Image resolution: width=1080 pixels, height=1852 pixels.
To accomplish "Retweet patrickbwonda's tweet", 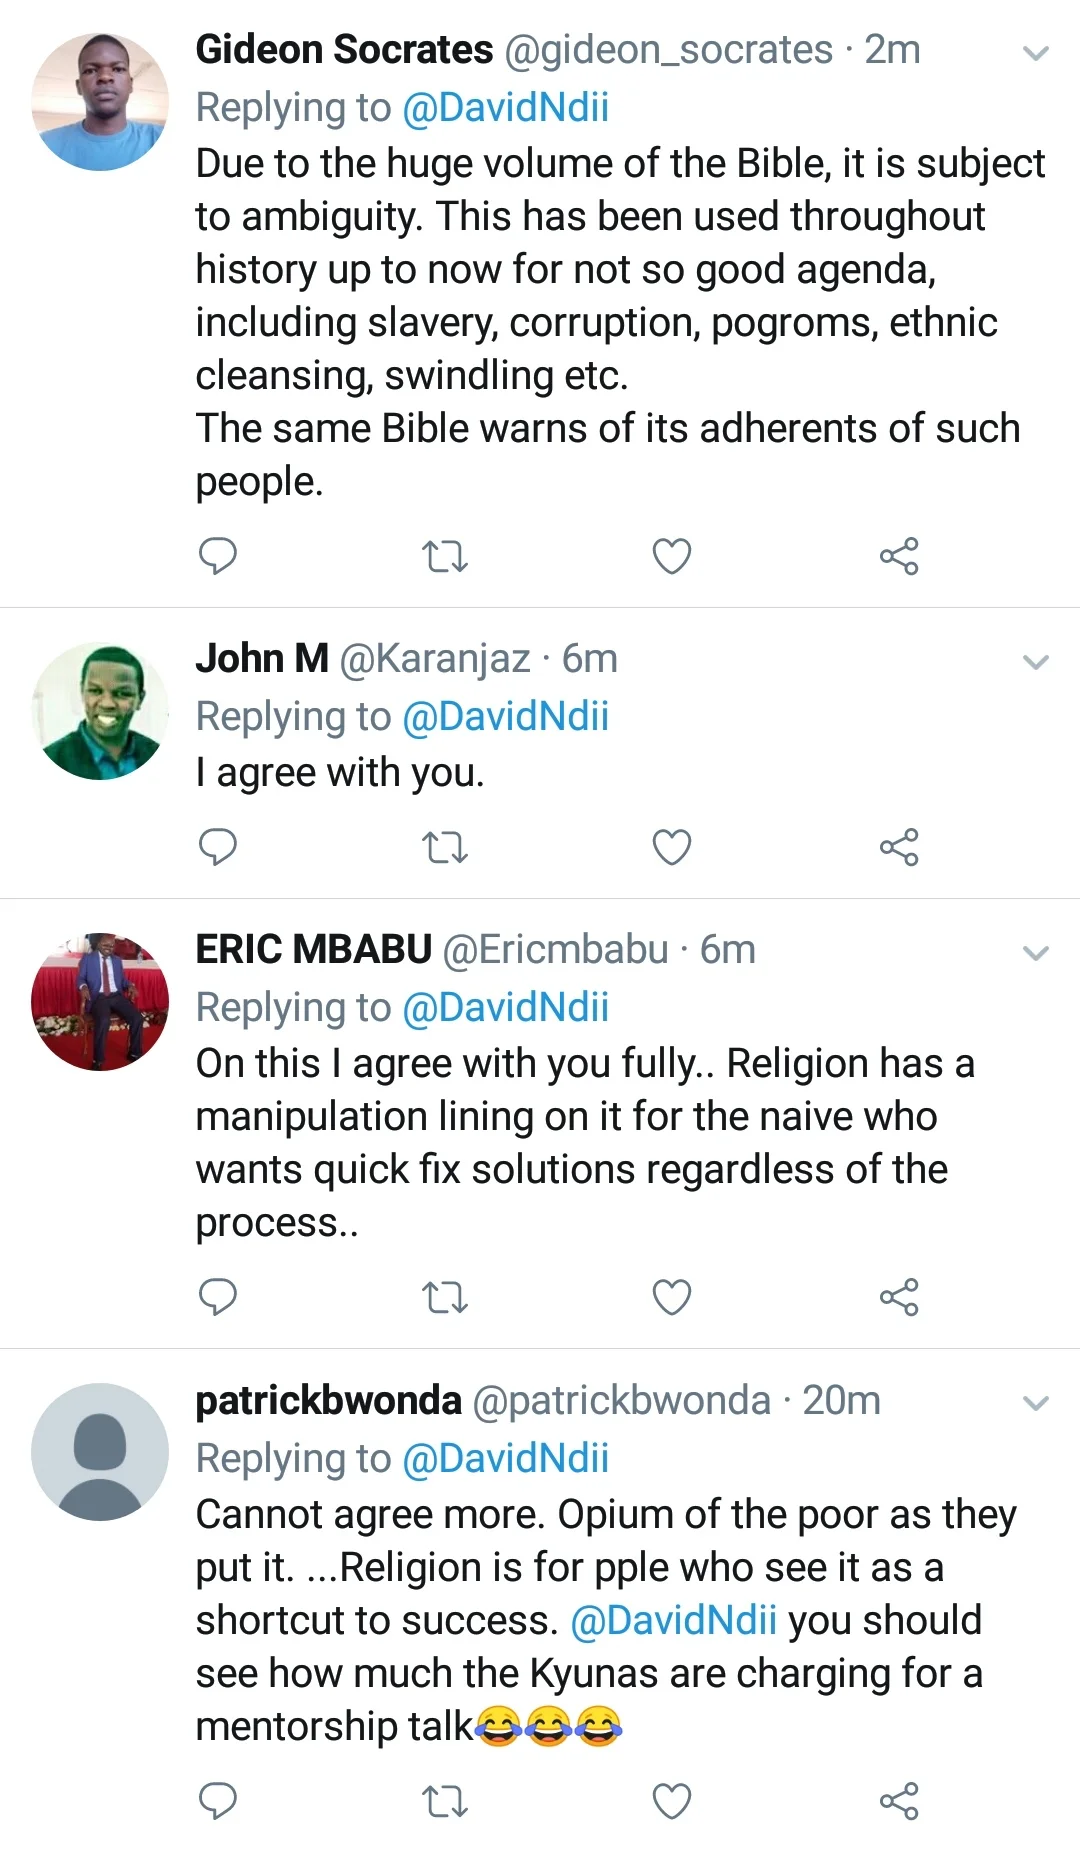I will click(445, 1801).
